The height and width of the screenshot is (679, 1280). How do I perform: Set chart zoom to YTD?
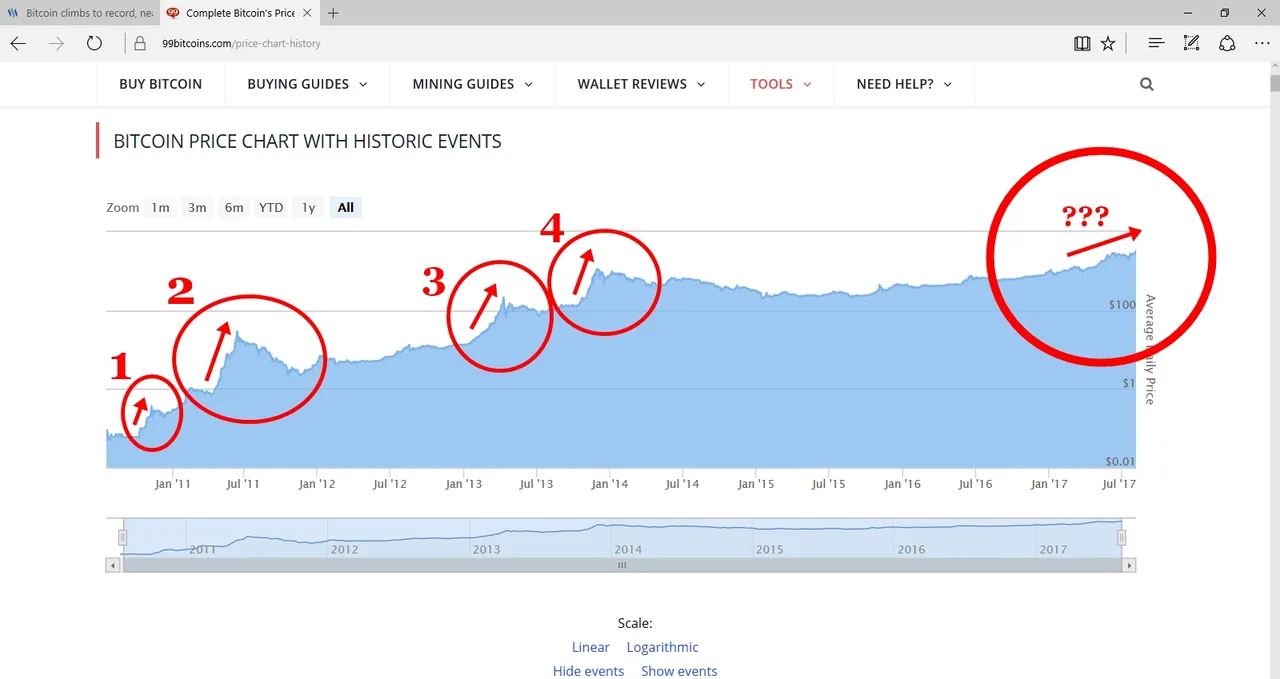point(271,207)
